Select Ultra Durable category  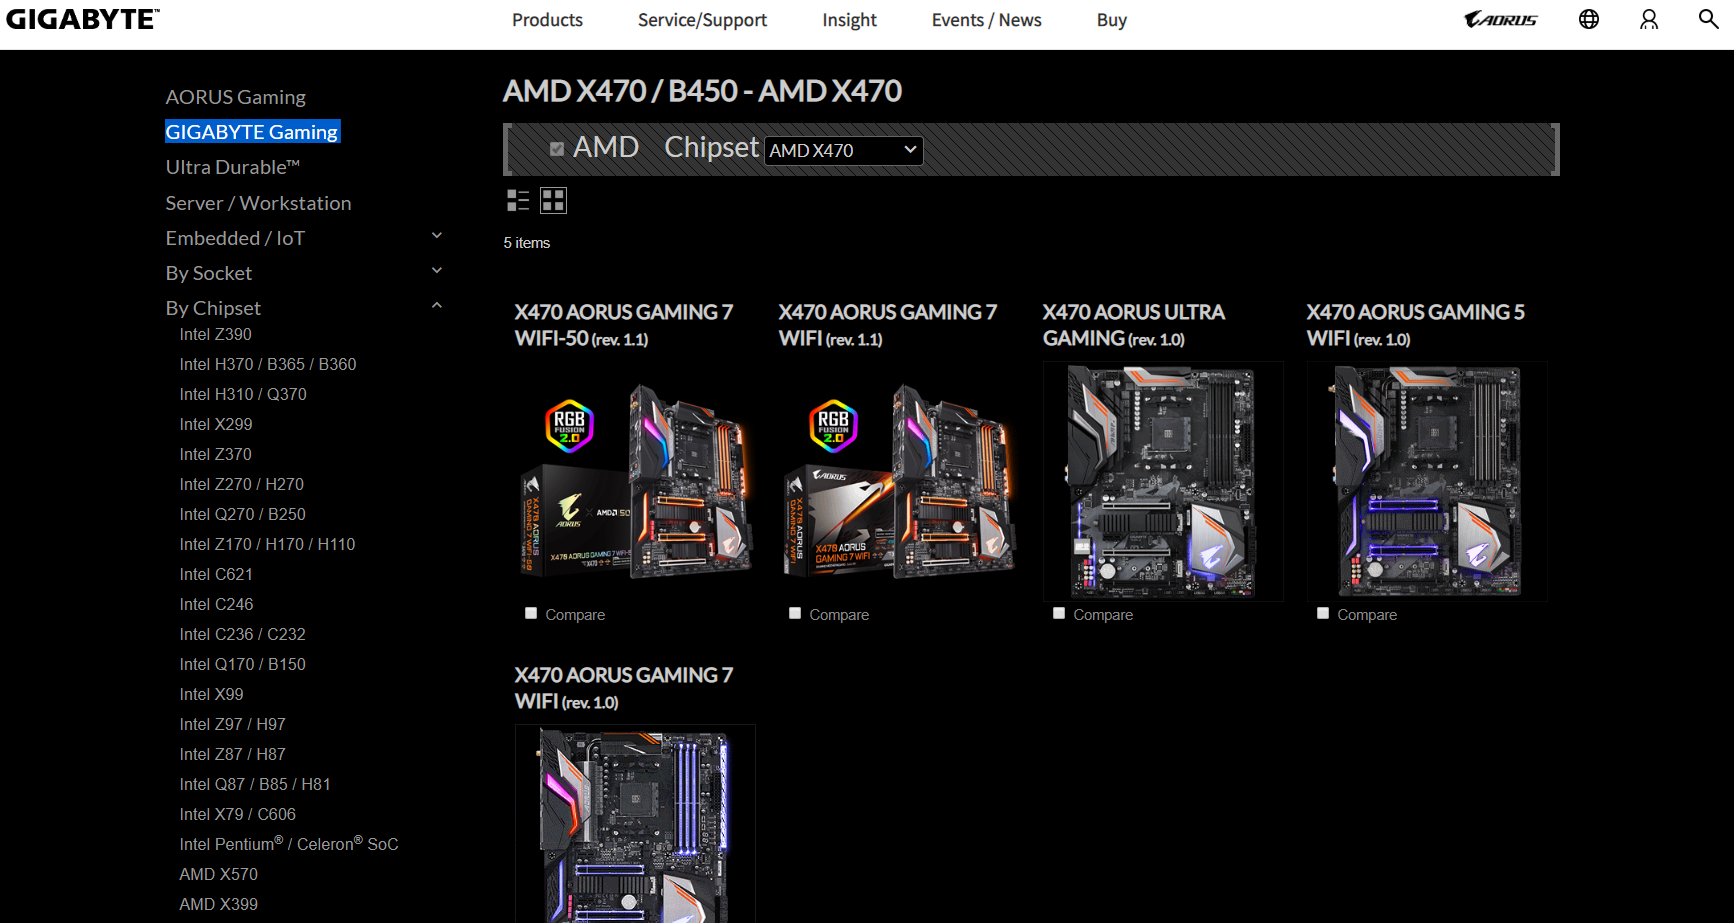point(233,167)
